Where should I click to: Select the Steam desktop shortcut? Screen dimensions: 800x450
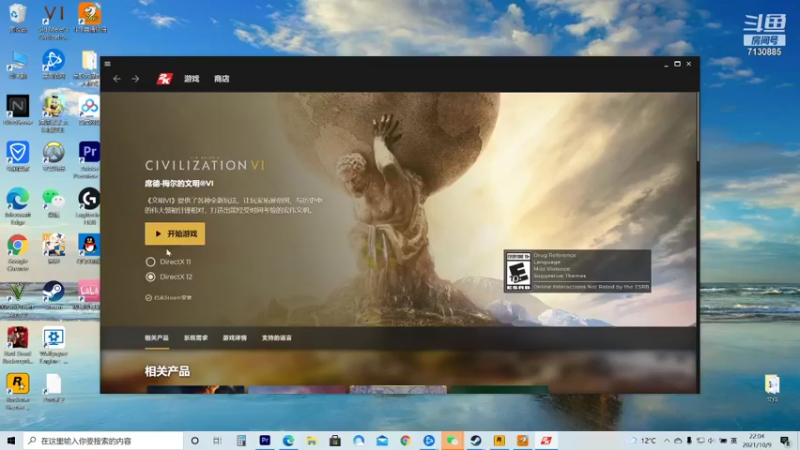(x=54, y=295)
